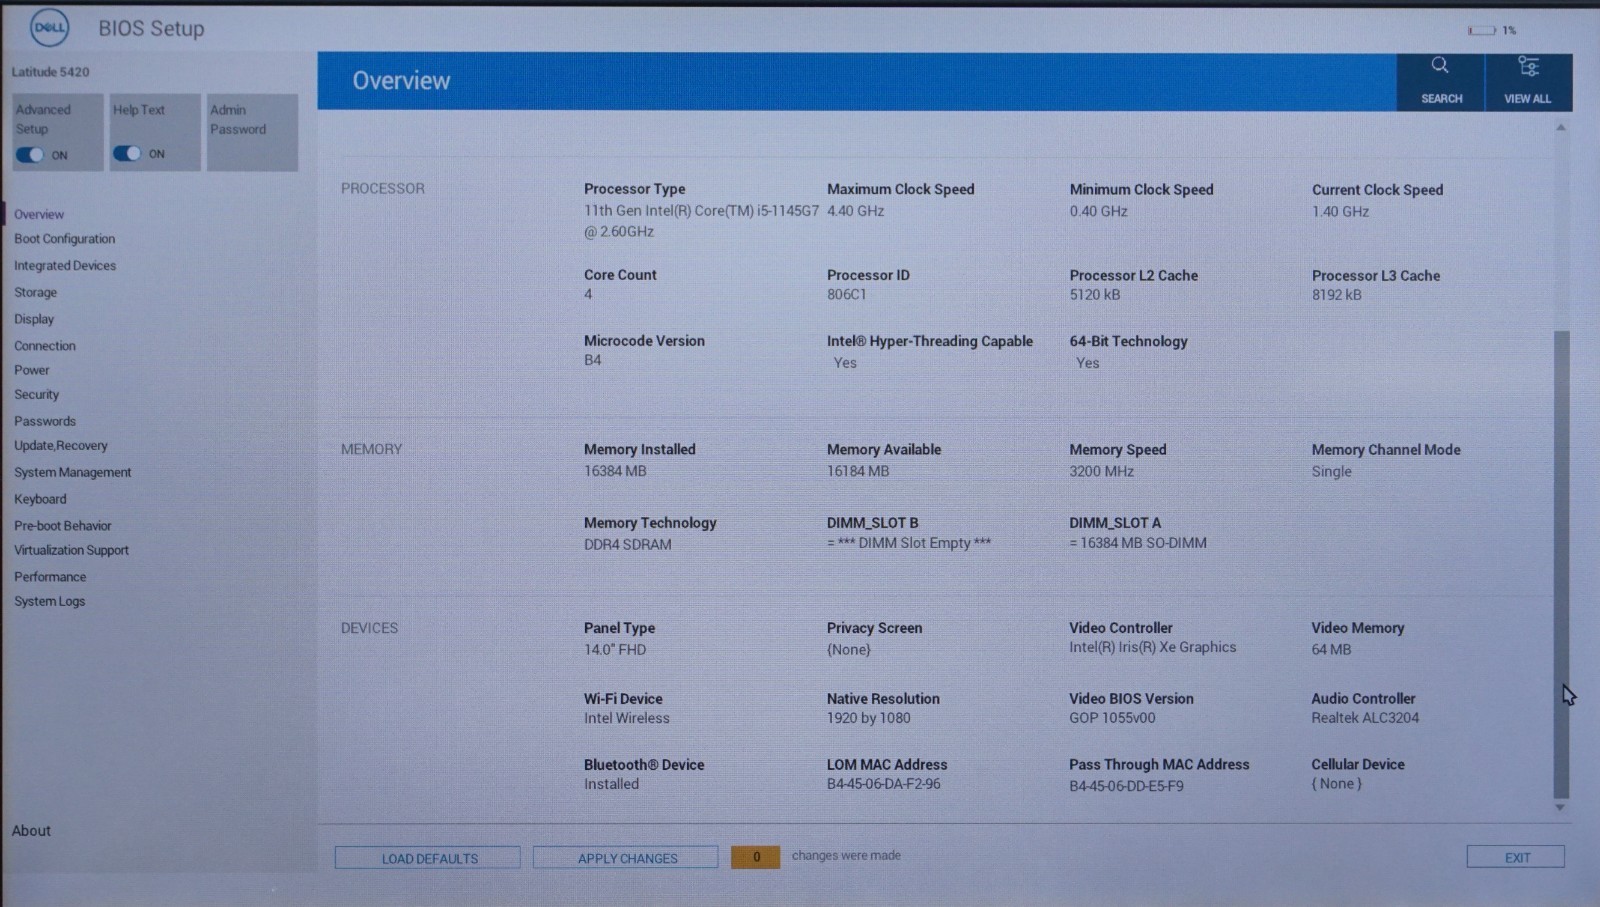Screen dimensions: 1600x907
Task: Click Video Controller Iris Xe Graphics value
Action: point(1153,647)
